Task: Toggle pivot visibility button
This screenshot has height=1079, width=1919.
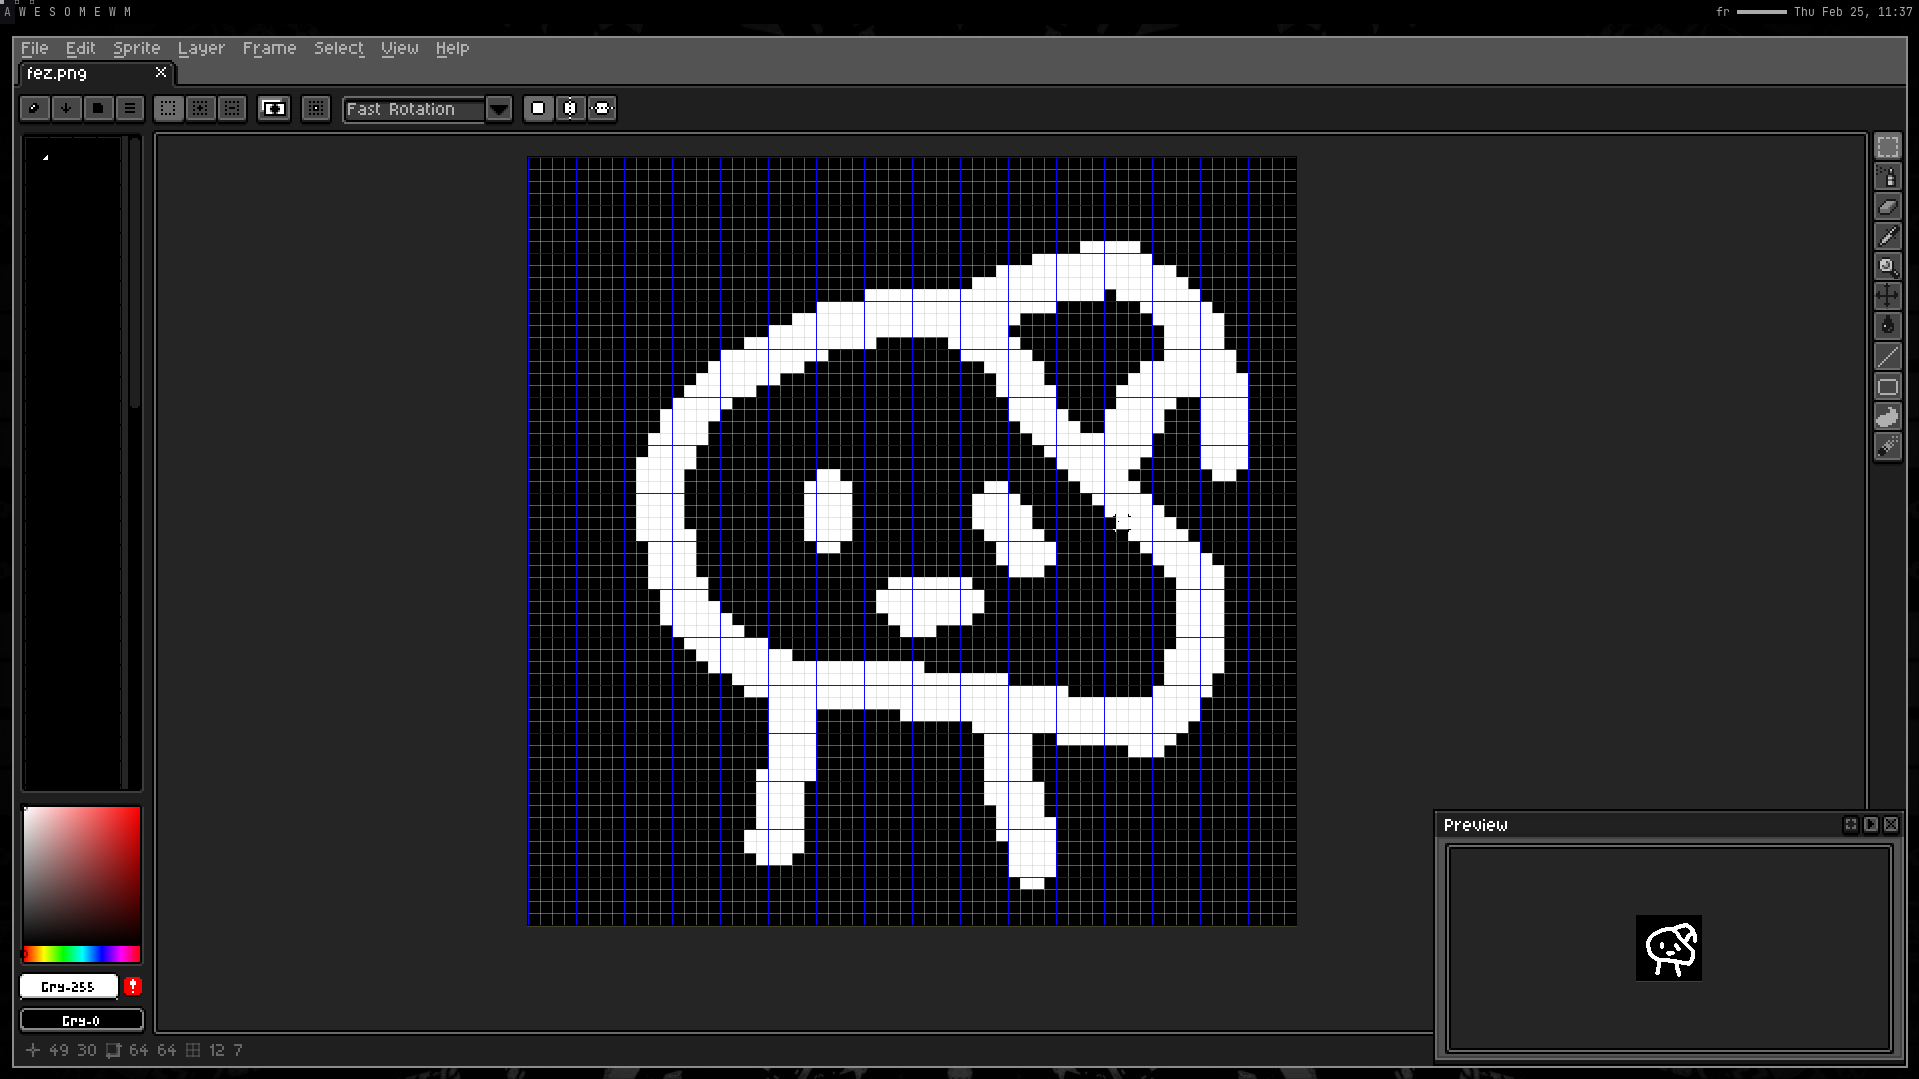Action: pos(316,108)
